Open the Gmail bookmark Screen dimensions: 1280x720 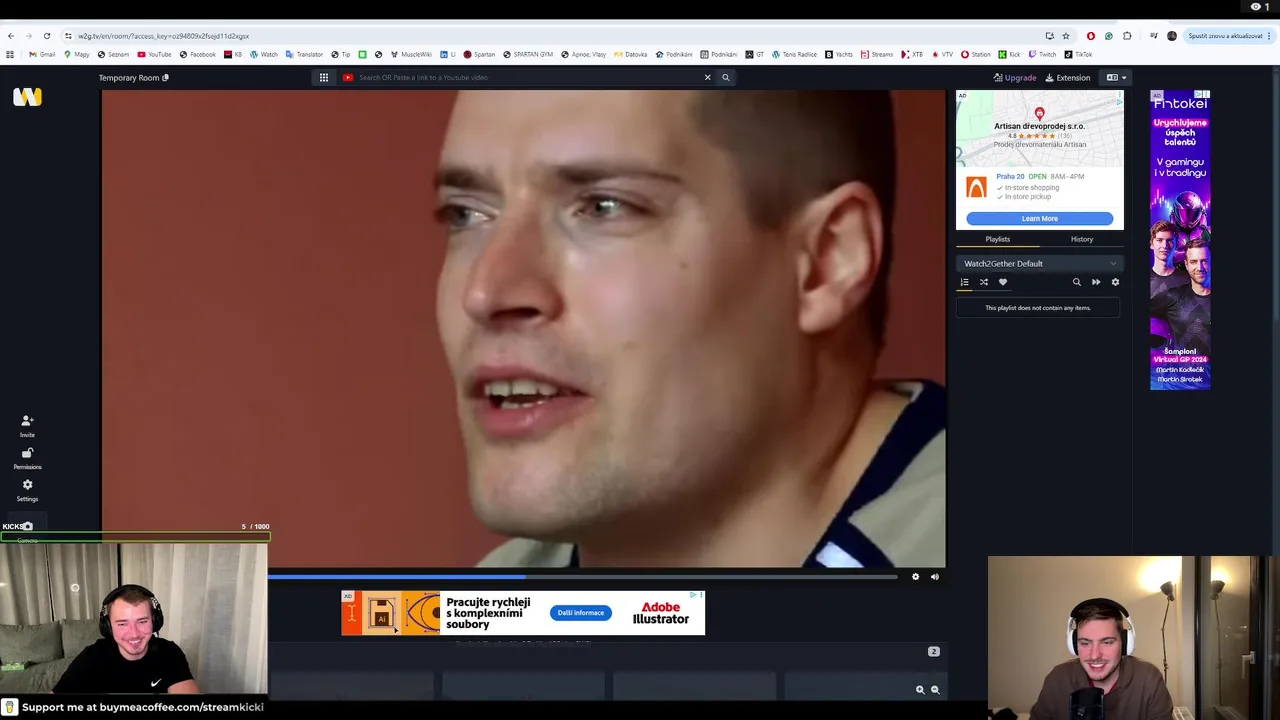pos(42,54)
